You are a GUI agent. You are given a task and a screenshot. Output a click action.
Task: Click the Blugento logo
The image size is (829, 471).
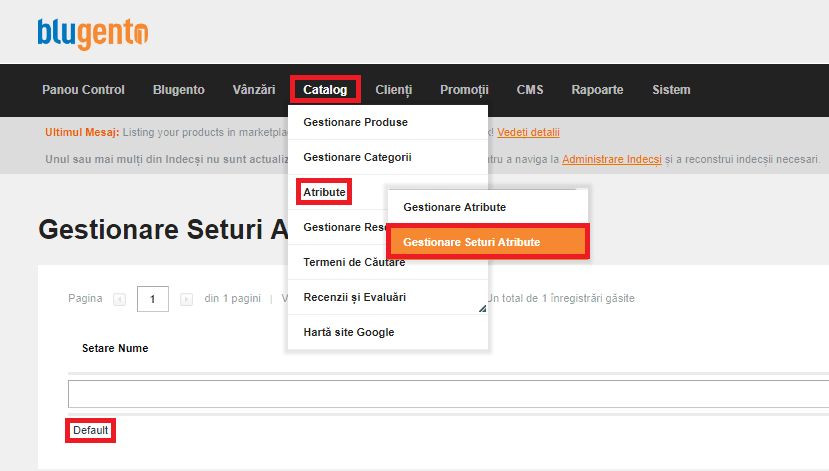pos(93,34)
